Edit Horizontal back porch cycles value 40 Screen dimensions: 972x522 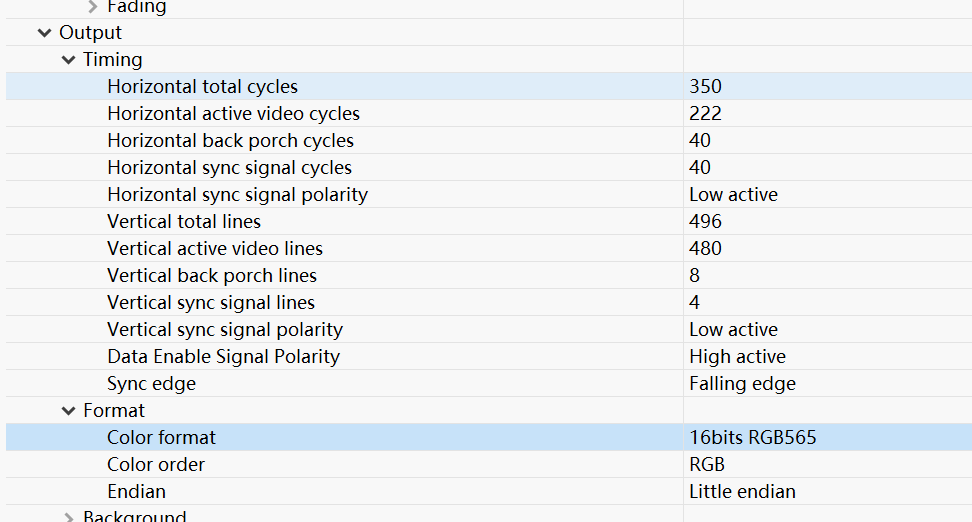pos(700,140)
